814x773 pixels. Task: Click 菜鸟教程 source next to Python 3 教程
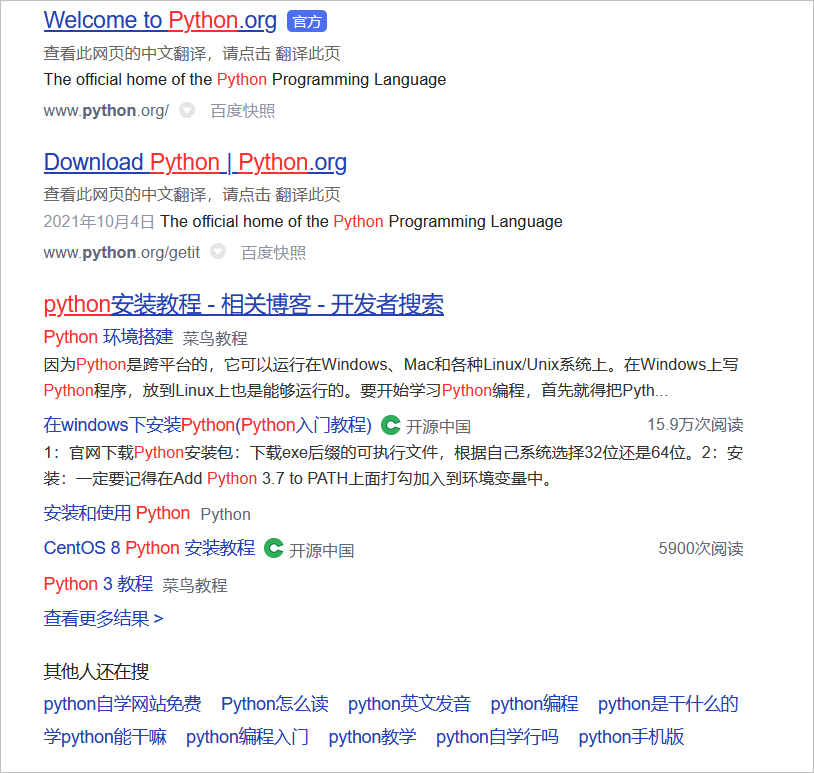(195, 586)
